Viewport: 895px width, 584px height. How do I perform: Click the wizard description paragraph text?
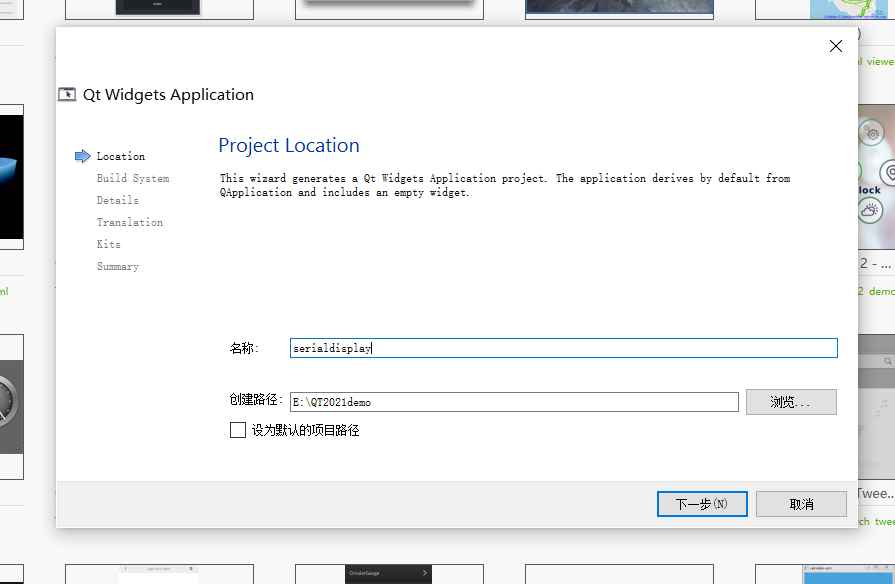(x=505, y=186)
